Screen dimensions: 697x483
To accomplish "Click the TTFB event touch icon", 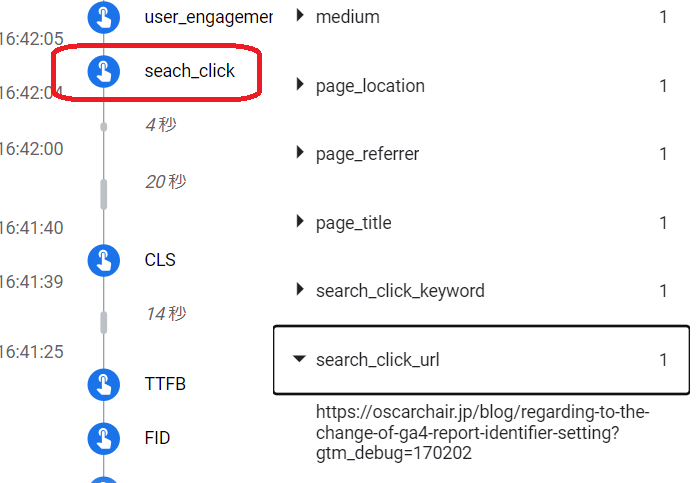I will (104, 384).
